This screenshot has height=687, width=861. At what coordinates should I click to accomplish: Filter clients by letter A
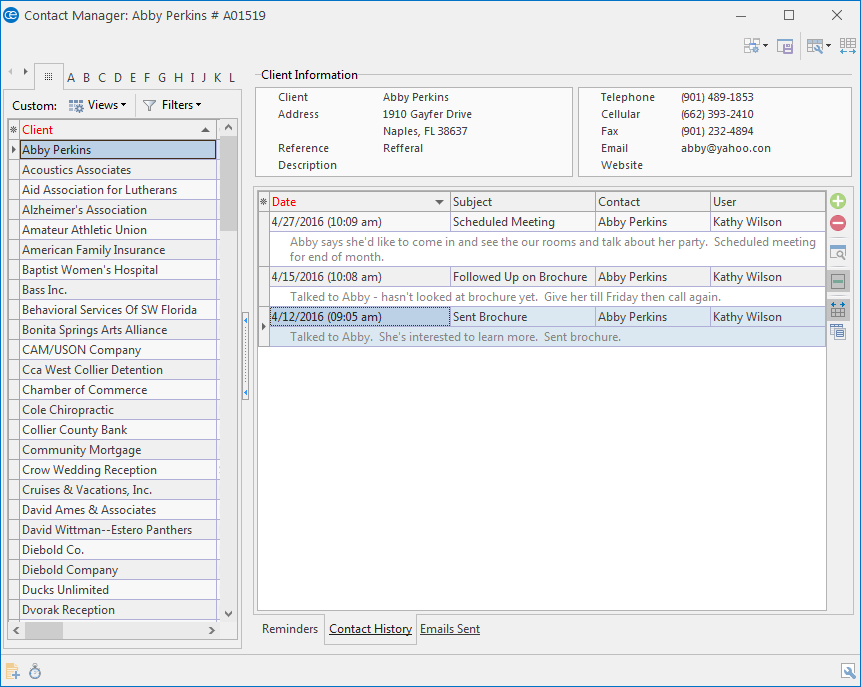pyautogui.click(x=71, y=78)
